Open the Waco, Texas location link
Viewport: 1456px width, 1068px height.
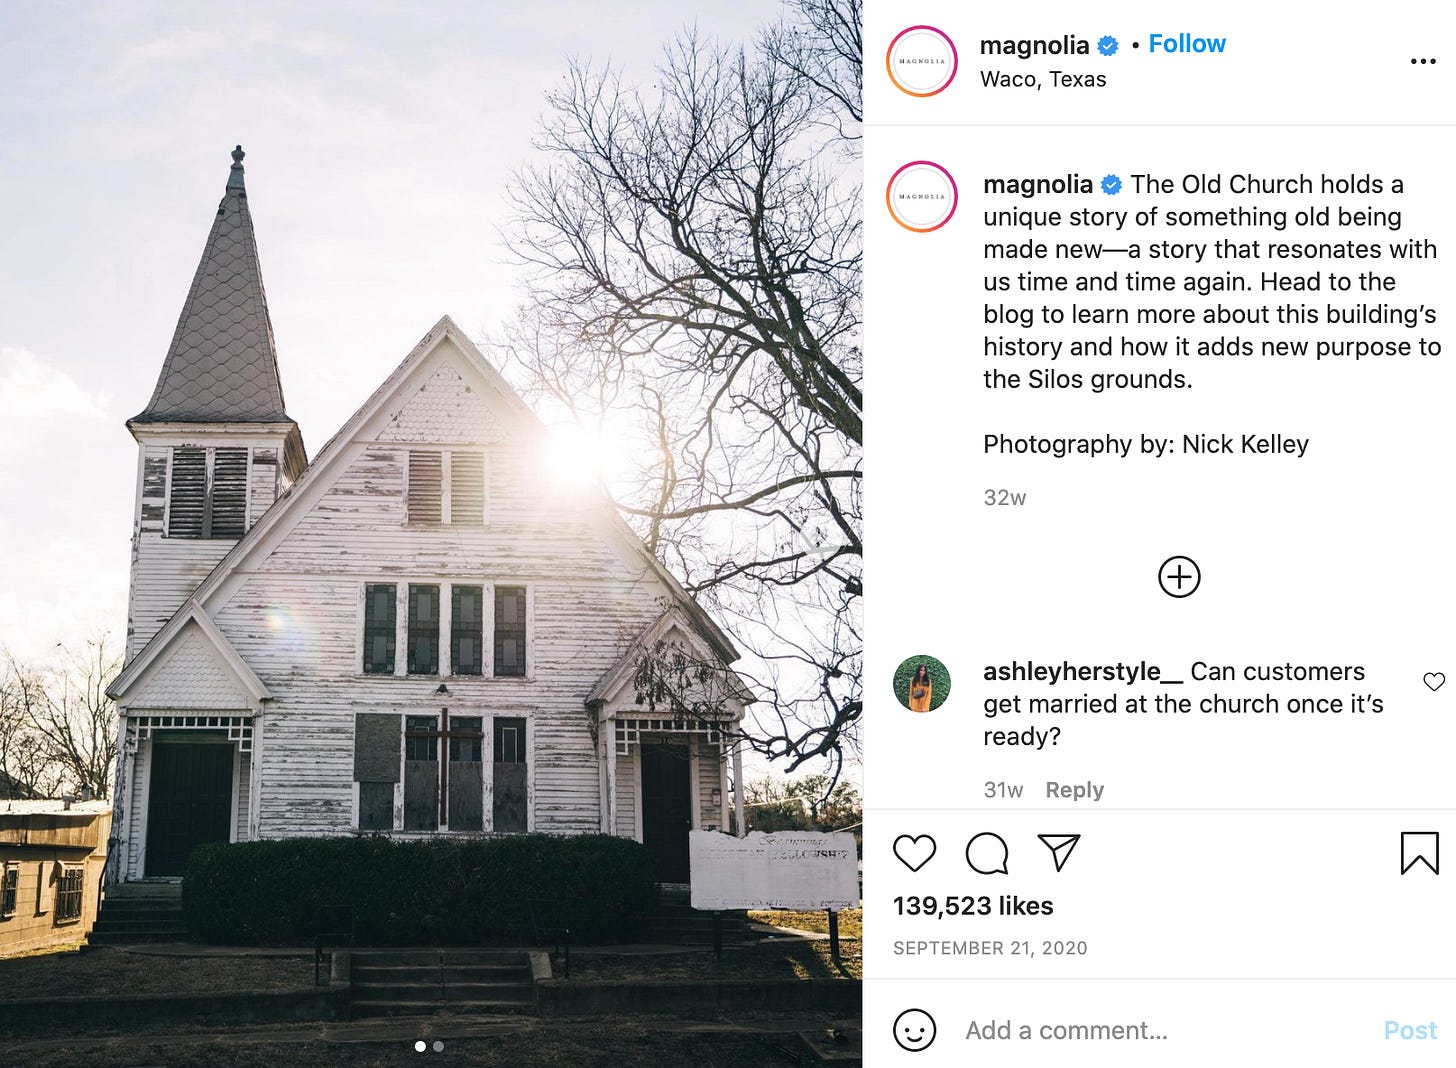pyautogui.click(x=1043, y=79)
